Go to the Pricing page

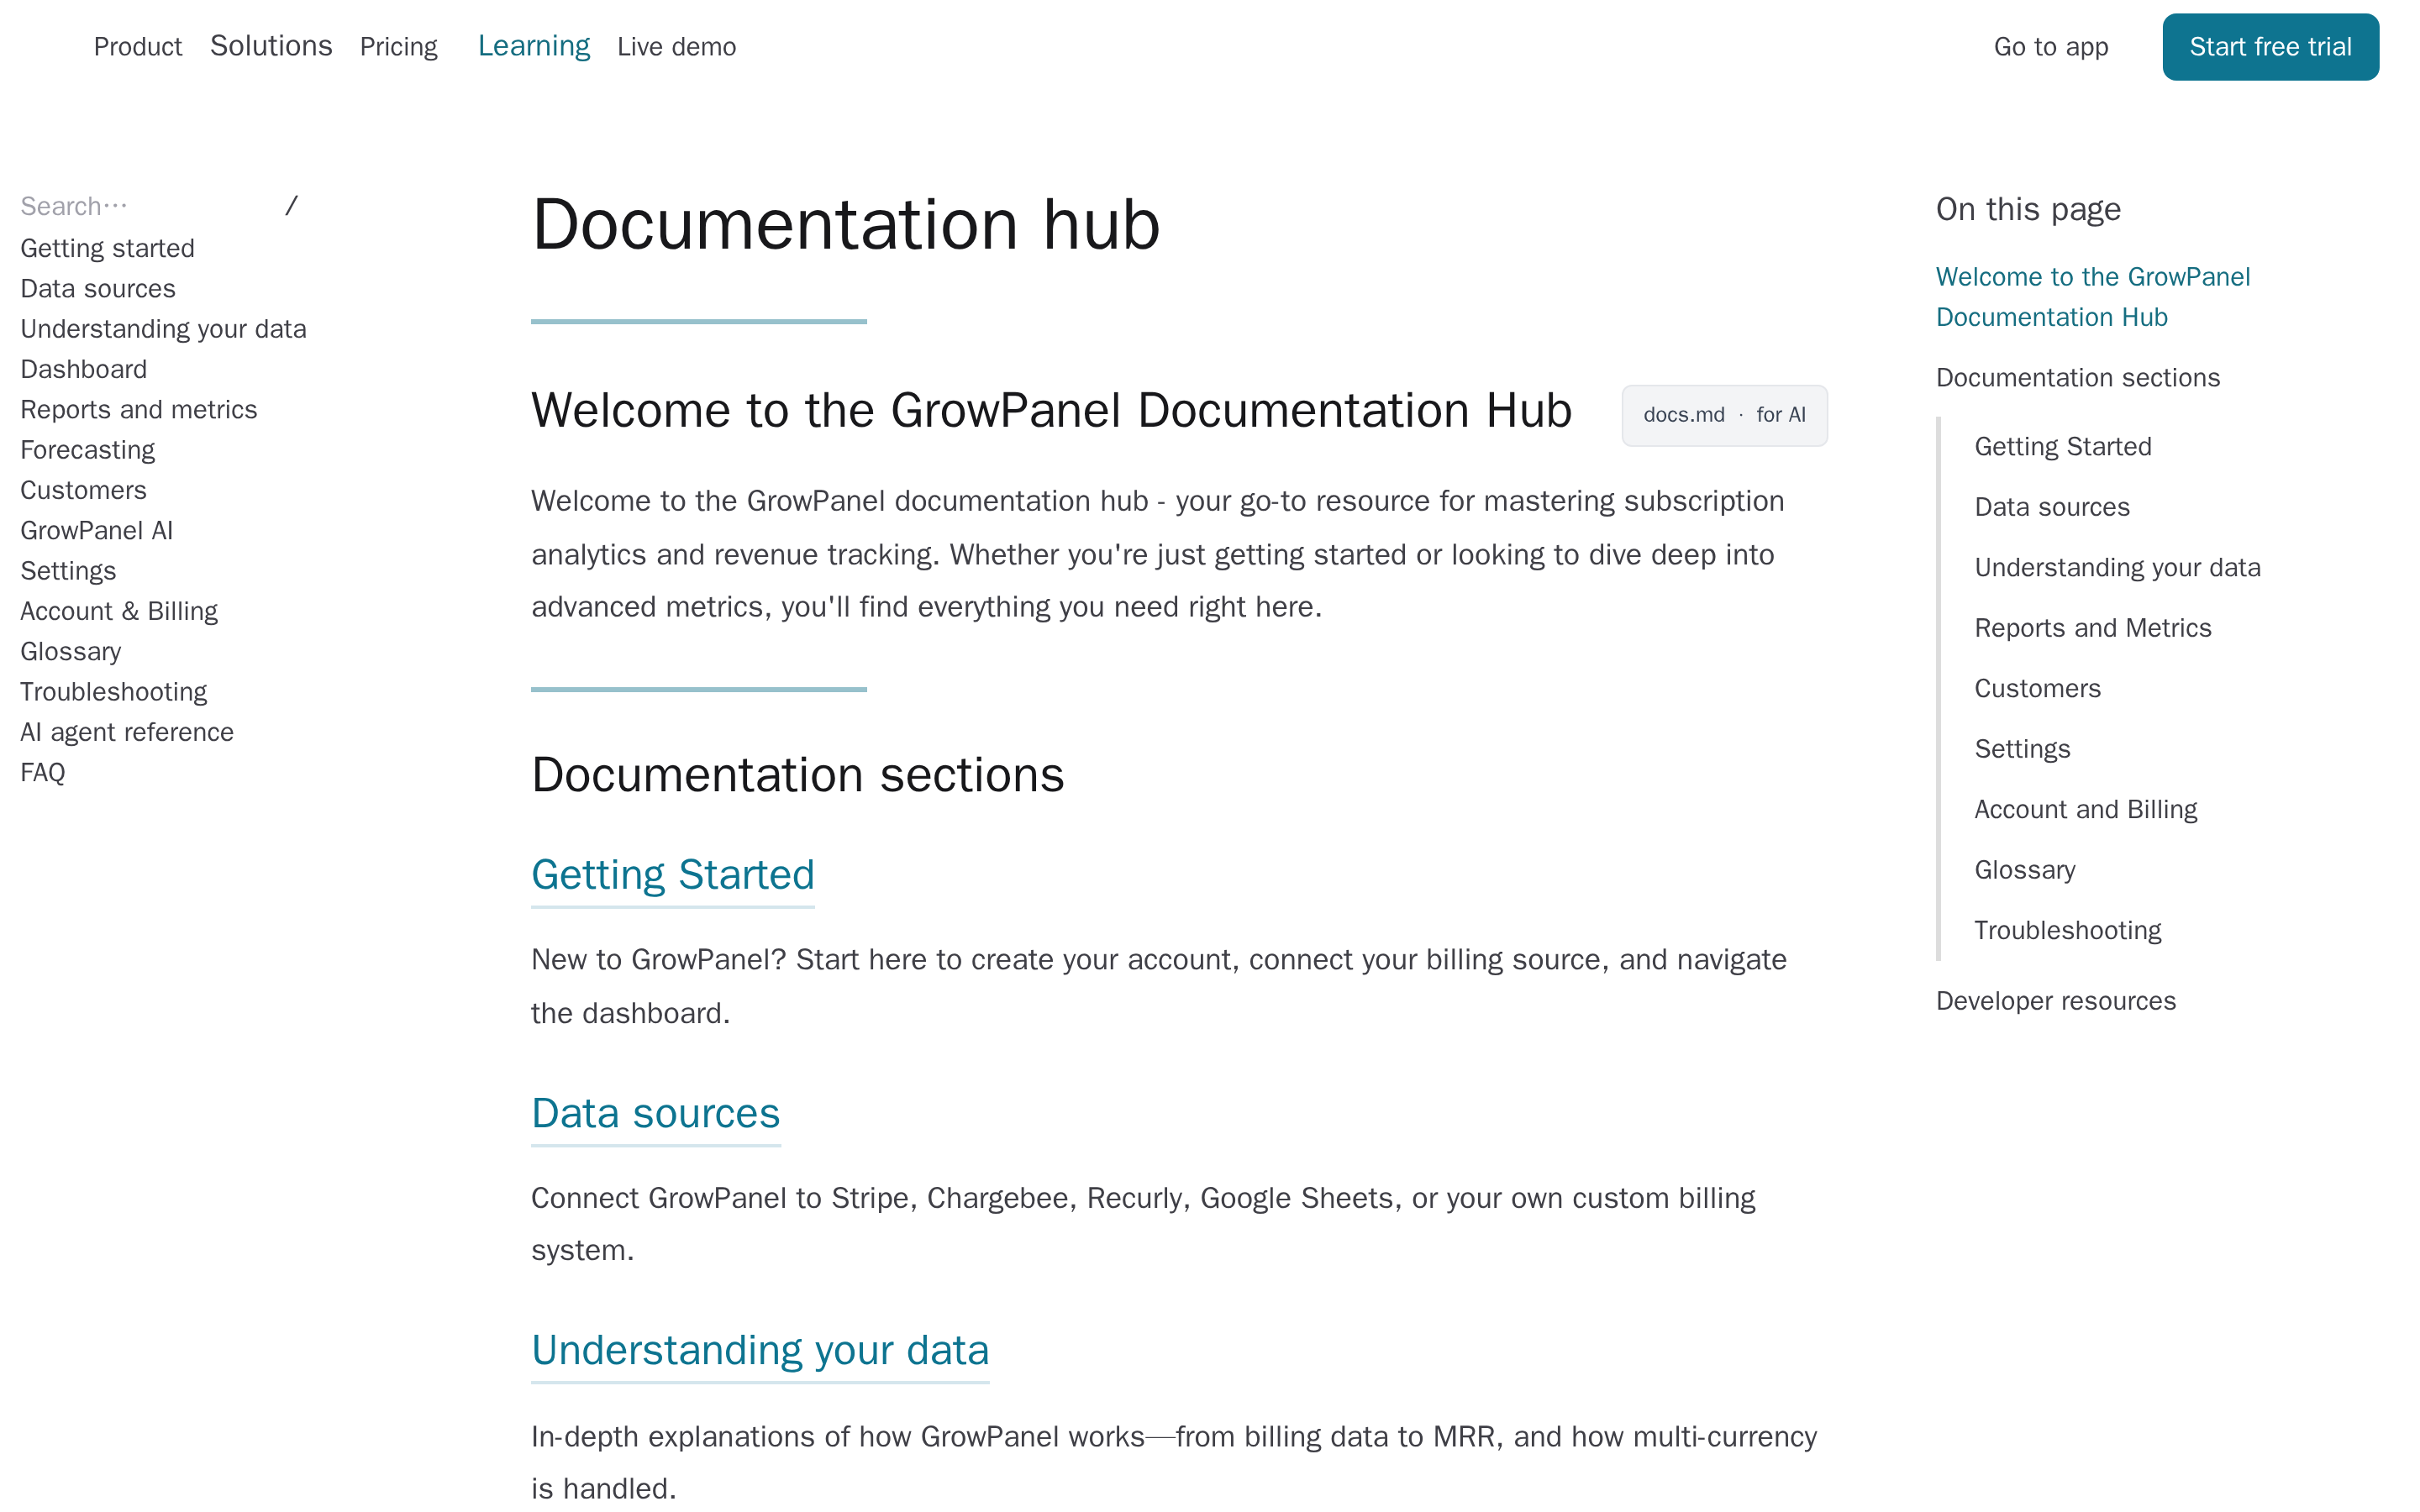pyautogui.click(x=399, y=47)
